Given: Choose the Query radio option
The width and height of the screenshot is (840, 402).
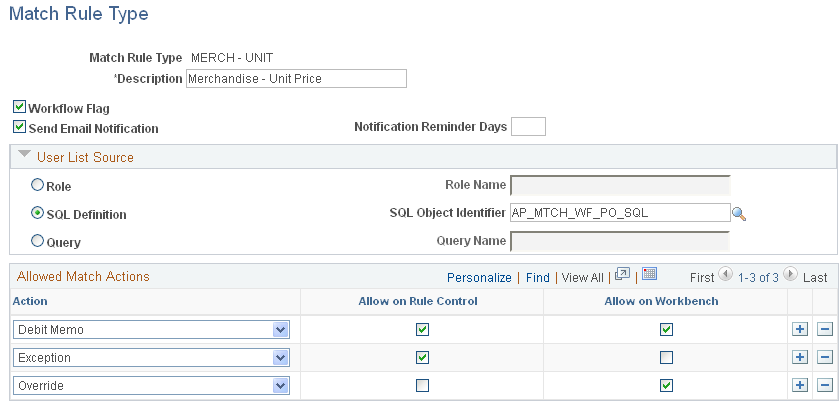Looking at the screenshot, I should click(37, 241).
